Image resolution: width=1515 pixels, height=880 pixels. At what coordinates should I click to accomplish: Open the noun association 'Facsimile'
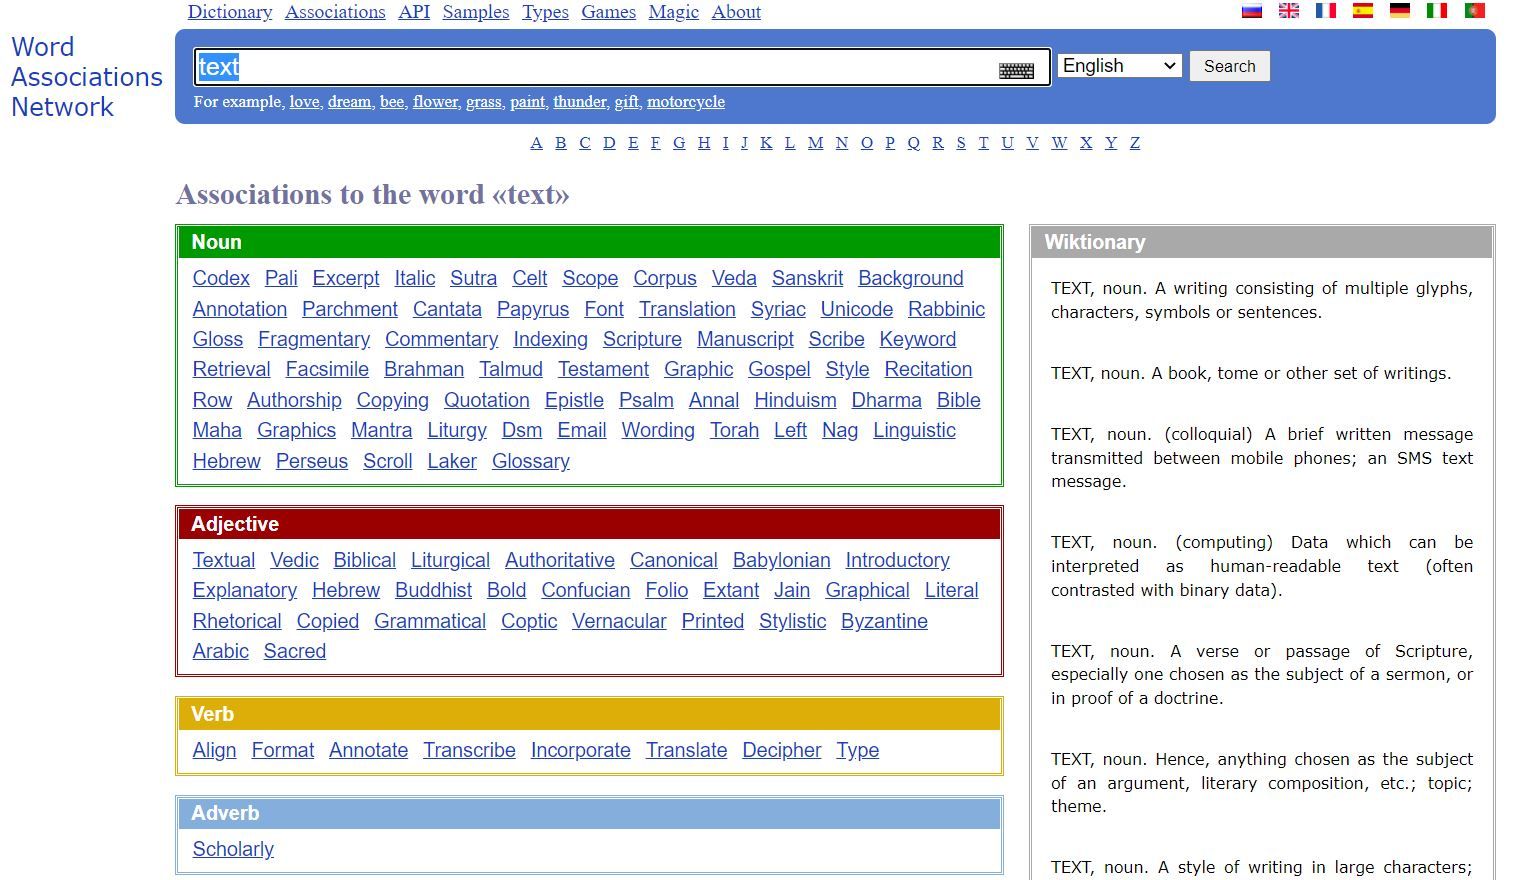[327, 369]
